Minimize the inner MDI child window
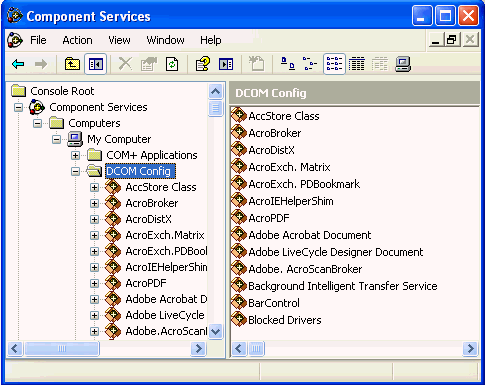This screenshot has width=485, height=385. point(436,40)
